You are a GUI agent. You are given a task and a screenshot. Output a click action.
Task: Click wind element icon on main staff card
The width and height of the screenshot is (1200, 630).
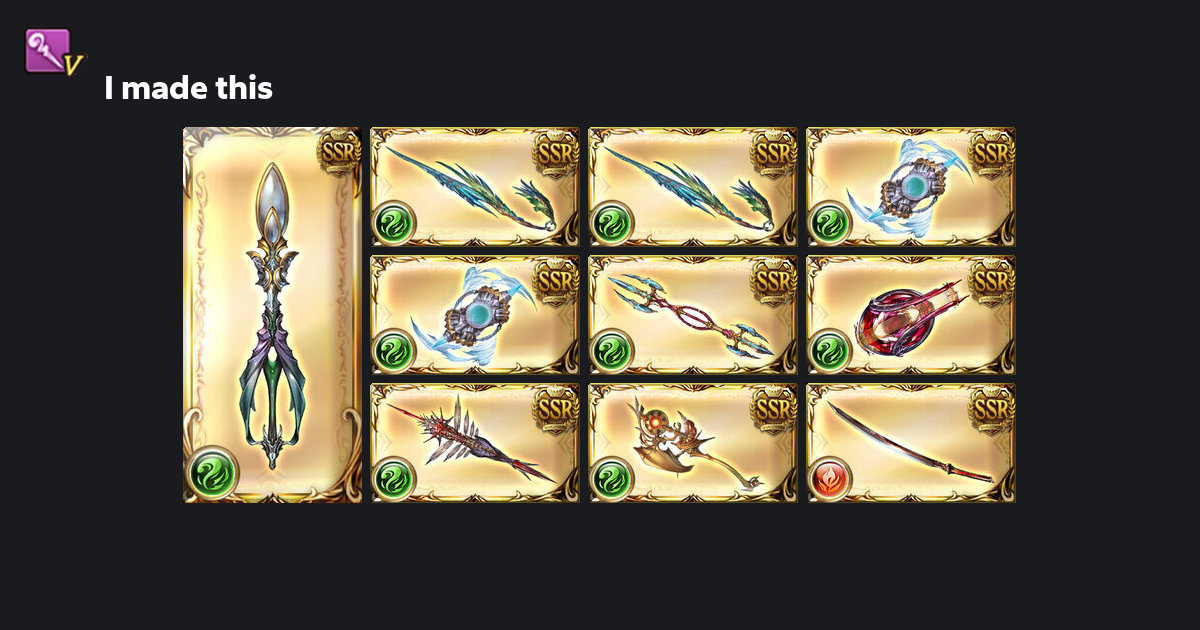pos(213,471)
